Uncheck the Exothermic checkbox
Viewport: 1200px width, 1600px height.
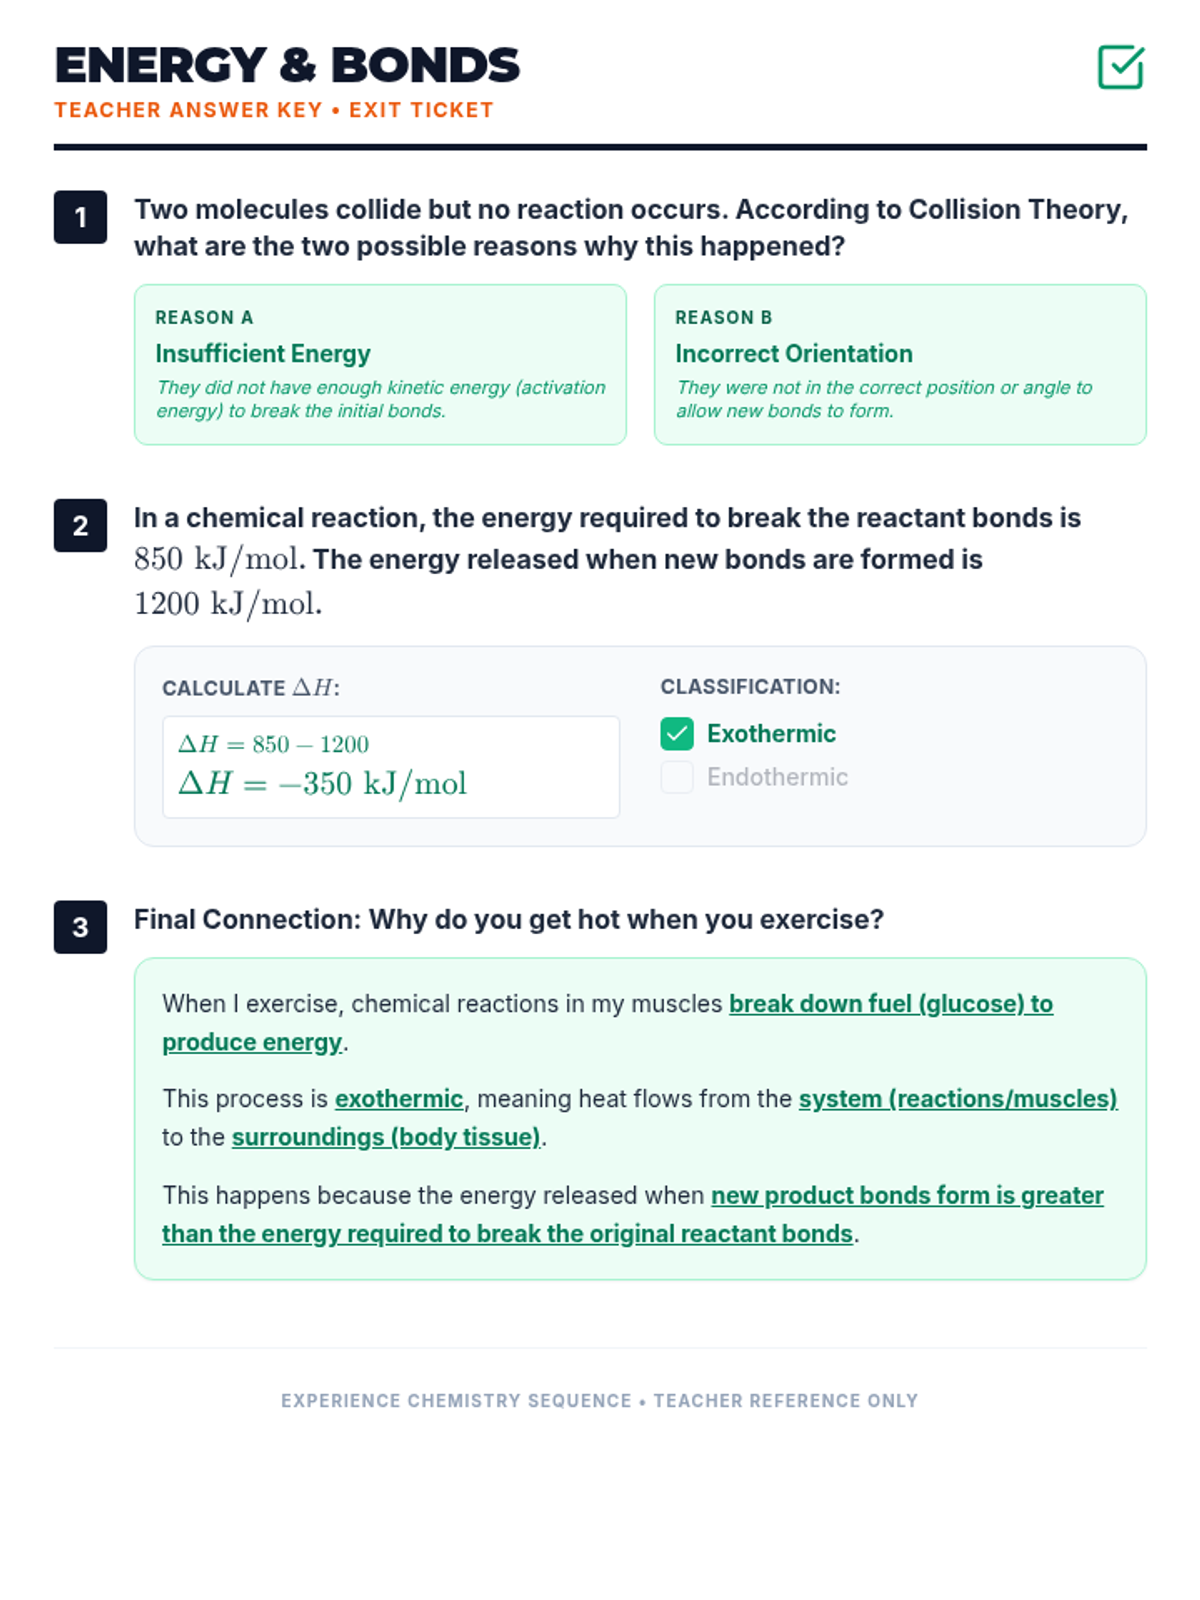(677, 734)
